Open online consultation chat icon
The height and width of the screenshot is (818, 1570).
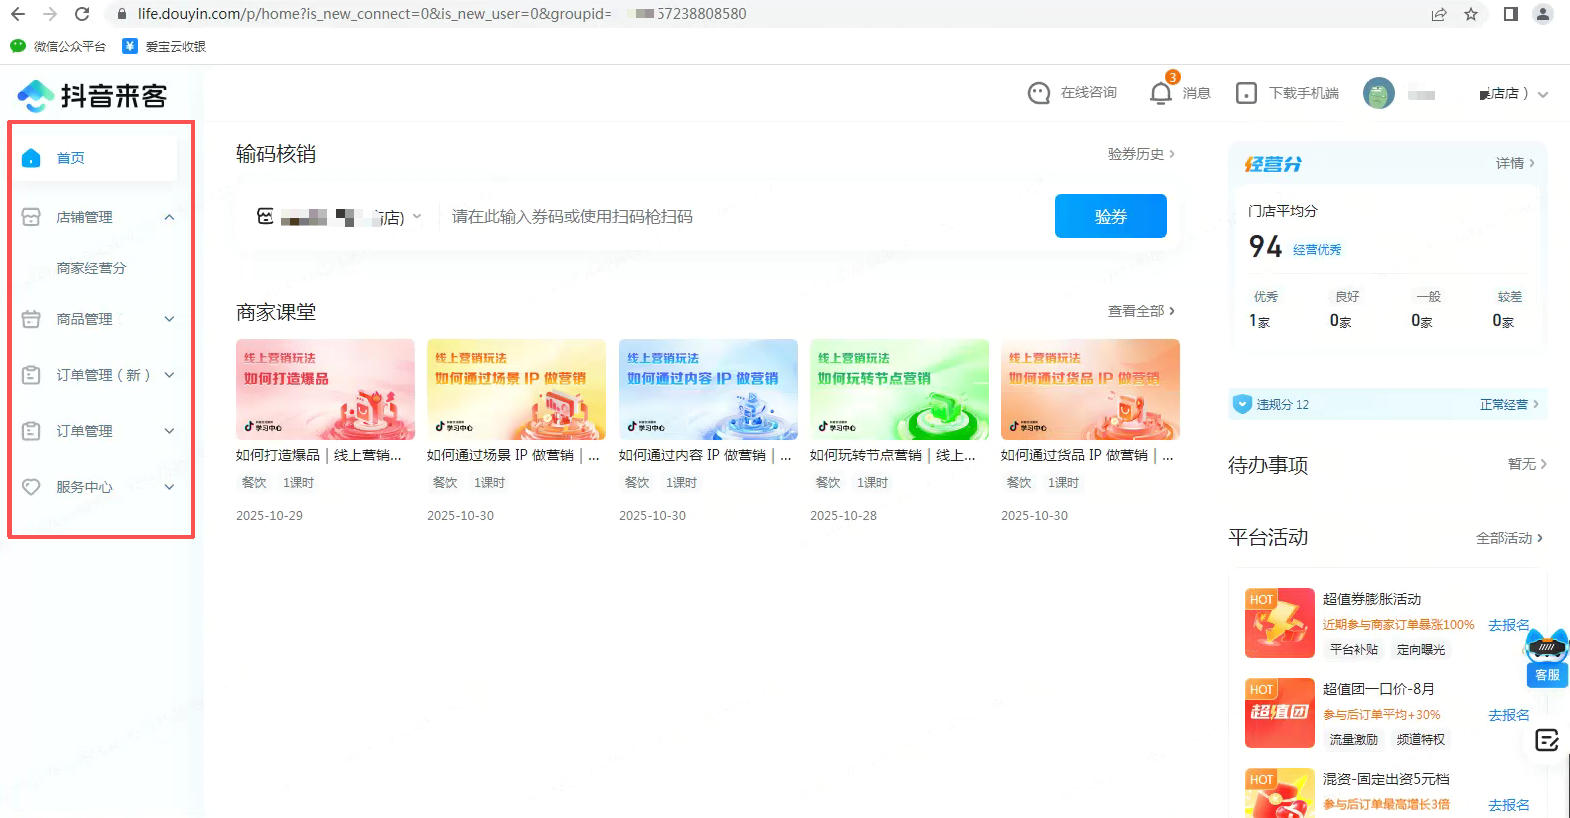(x=1039, y=93)
